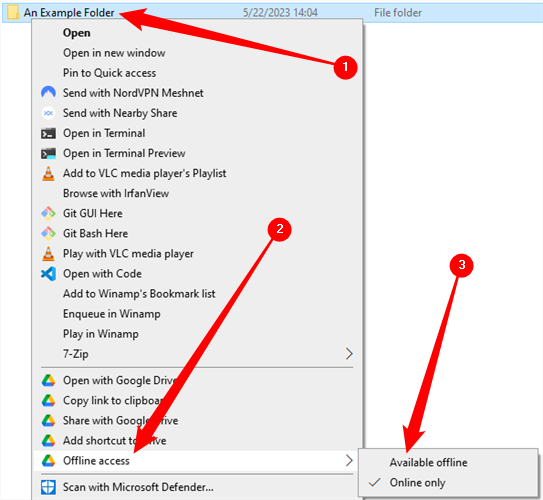Click the Microsoft Defender shield icon
This screenshot has width=543, height=500.
(48, 487)
